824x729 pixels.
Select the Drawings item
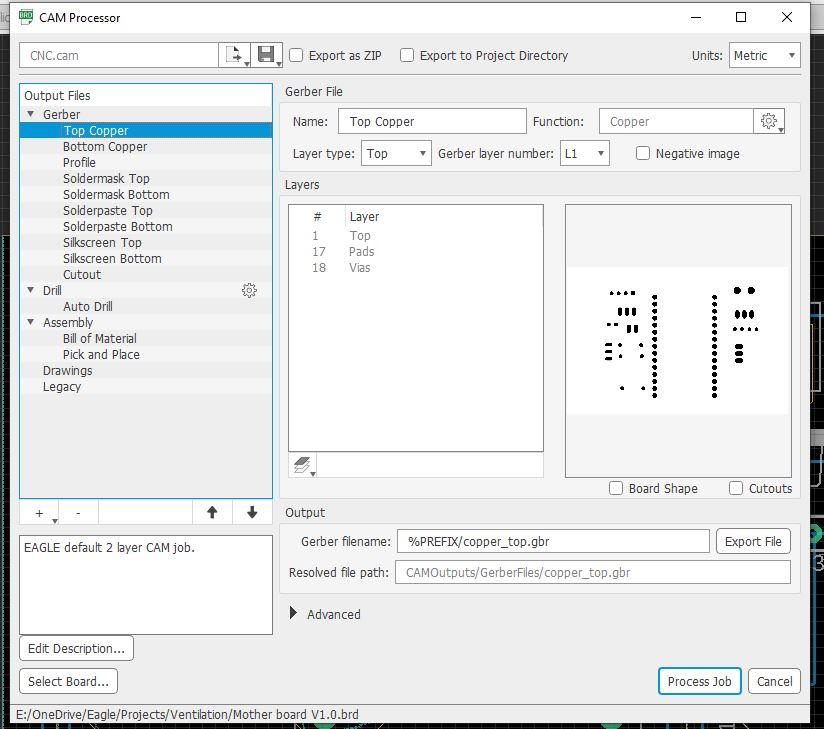tap(146, 371)
